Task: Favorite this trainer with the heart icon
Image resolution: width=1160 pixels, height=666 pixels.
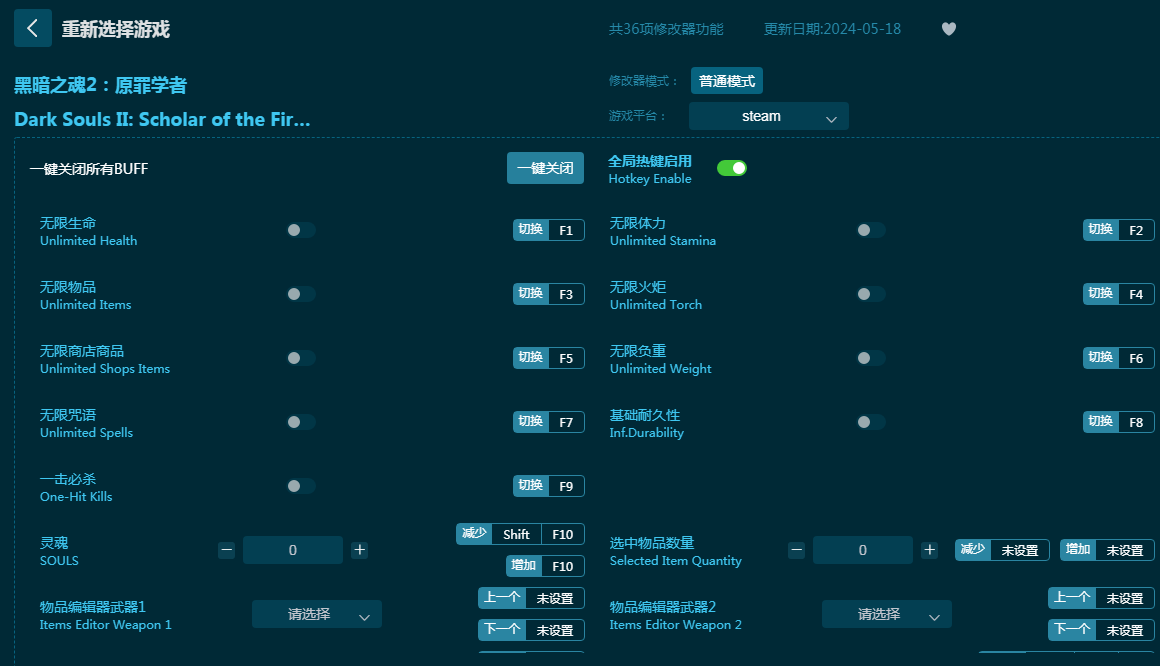Action: click(948, 29)
